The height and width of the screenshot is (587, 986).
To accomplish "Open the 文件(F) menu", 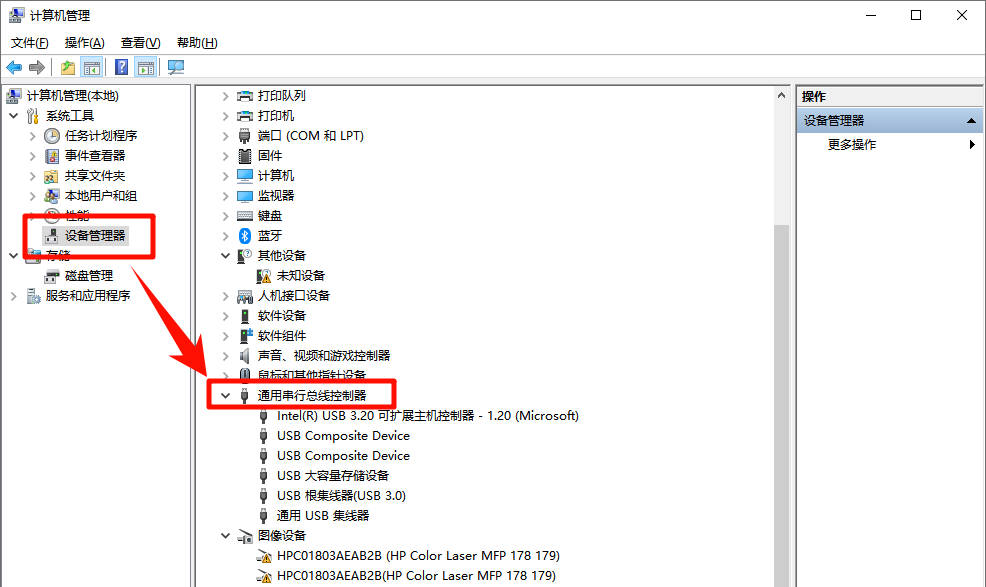I will pyautogui.click(x=30, y=43).
